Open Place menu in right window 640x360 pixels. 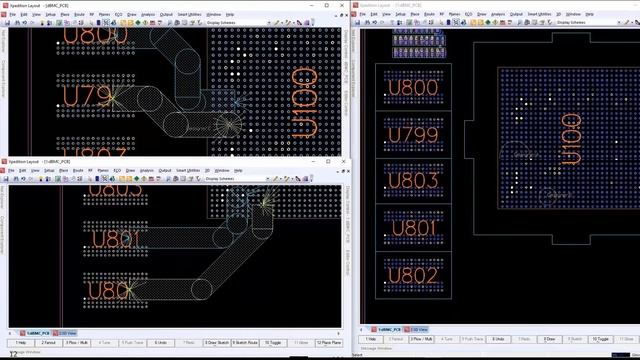point(415,14)
